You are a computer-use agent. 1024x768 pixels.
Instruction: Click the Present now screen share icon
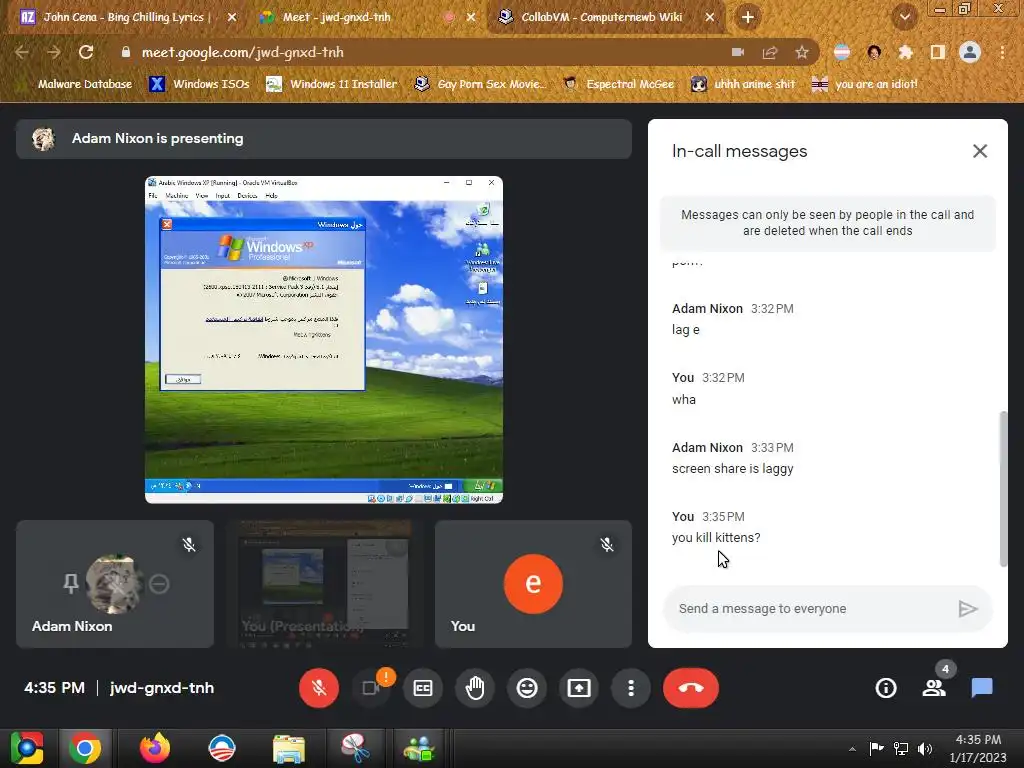pyautogui.click(x=579, y=688)
